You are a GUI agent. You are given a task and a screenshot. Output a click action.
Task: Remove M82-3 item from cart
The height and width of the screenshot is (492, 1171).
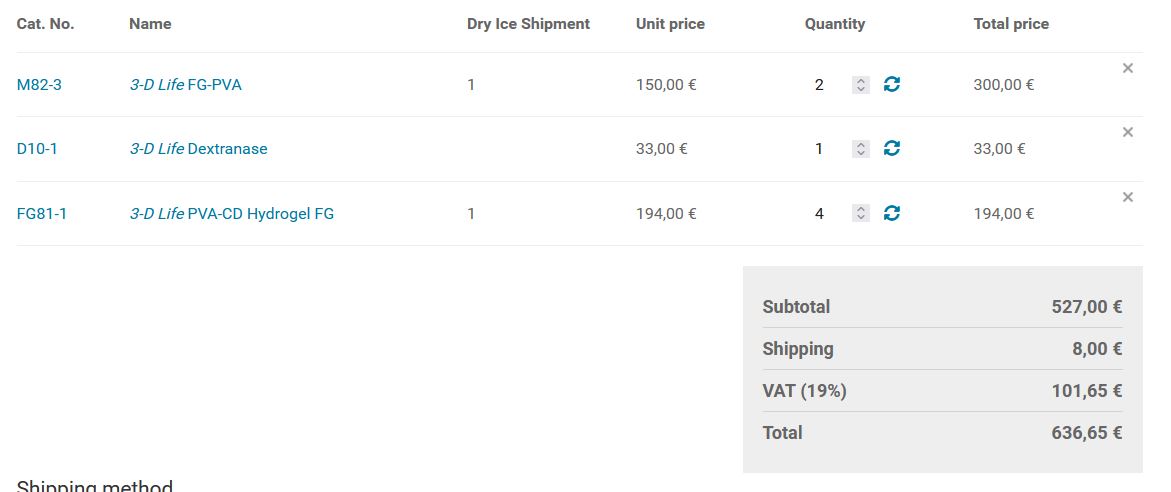[1128, 68]
